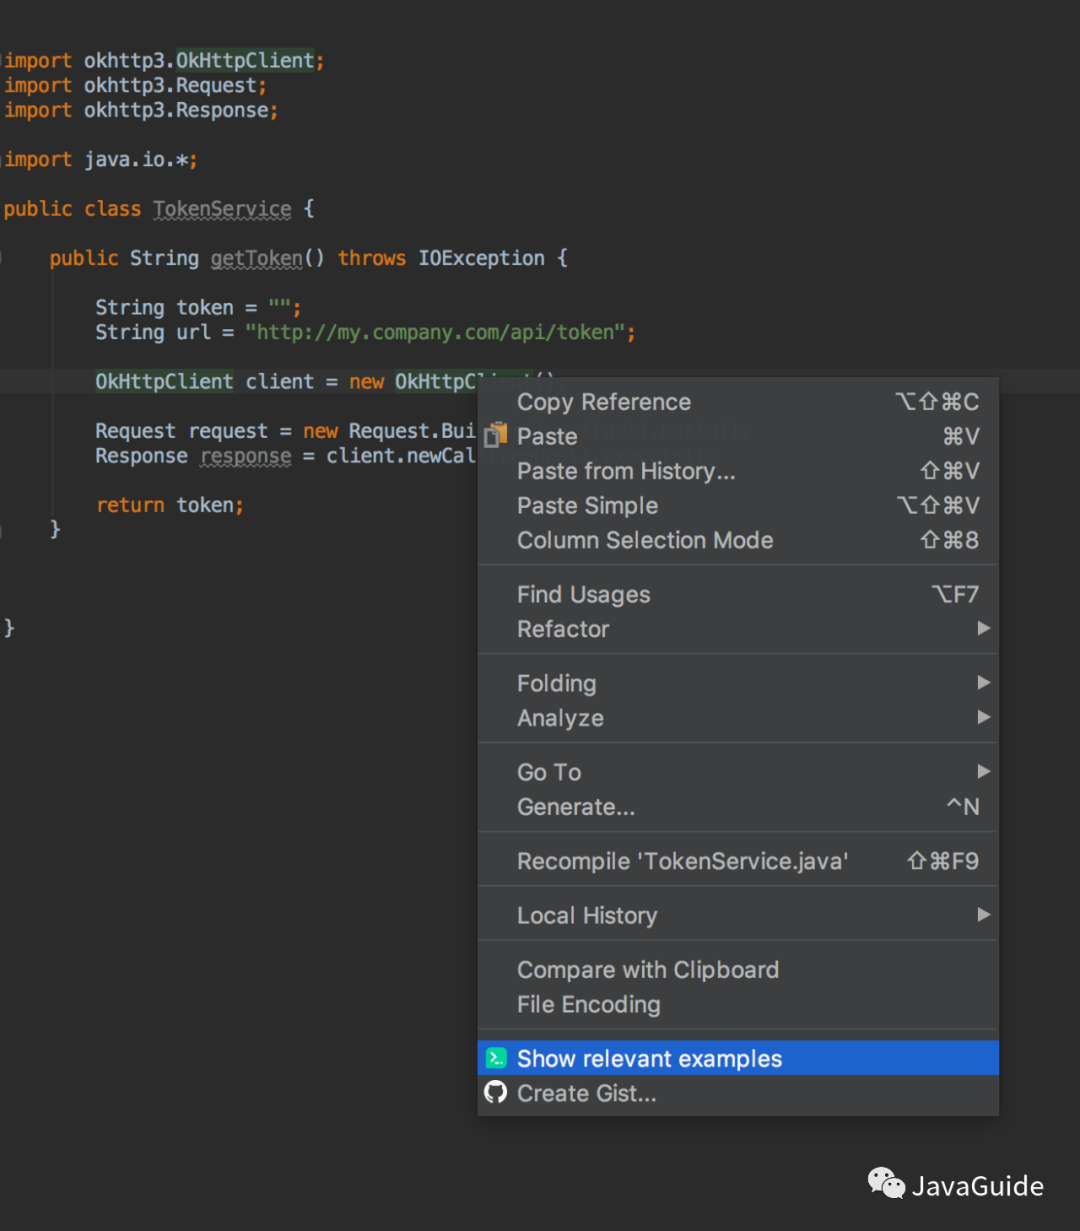Expand the Refactor submenu arrow
Screen dimensions: 1080x1231
point(984,629)
